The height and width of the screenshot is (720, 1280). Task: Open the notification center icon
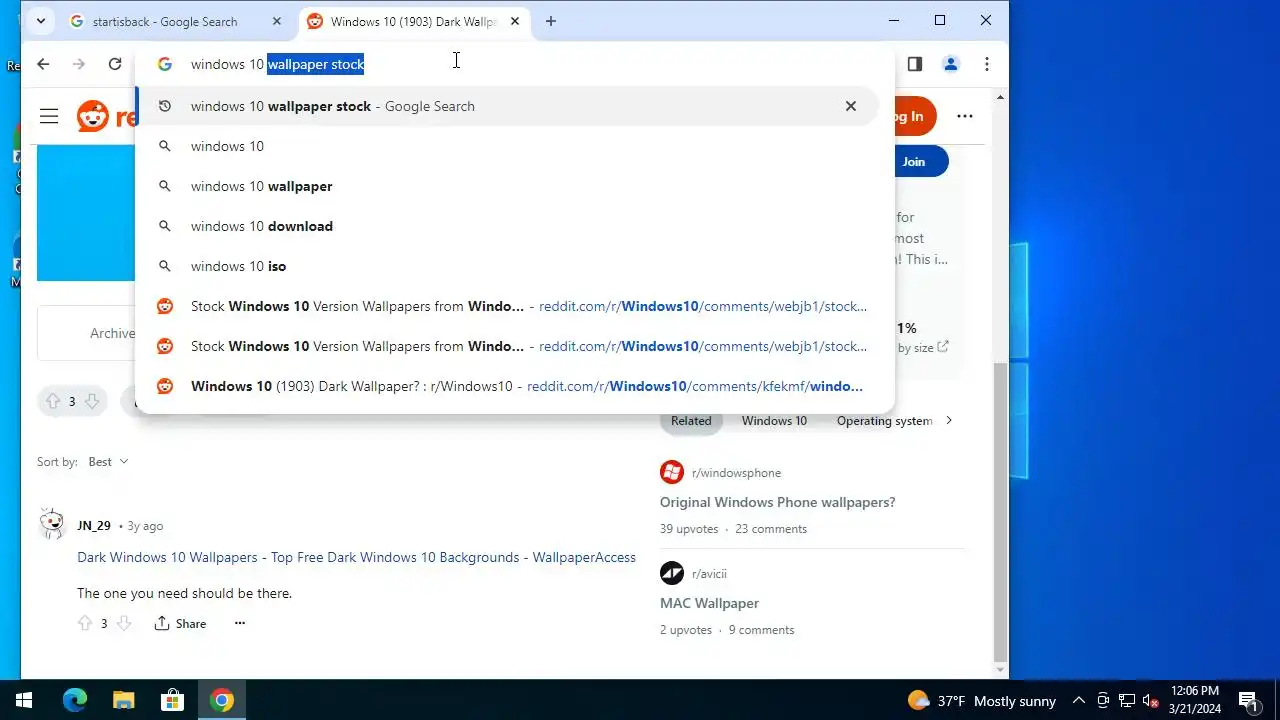click(1247, 700)
